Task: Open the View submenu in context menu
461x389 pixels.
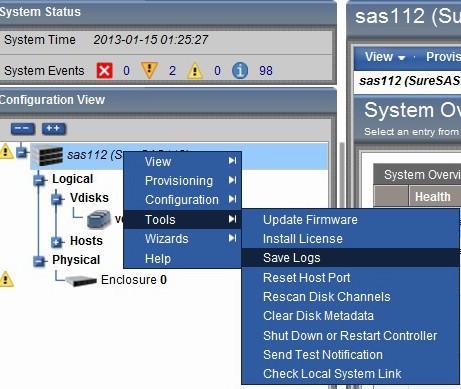Action: tap(182, 162)
